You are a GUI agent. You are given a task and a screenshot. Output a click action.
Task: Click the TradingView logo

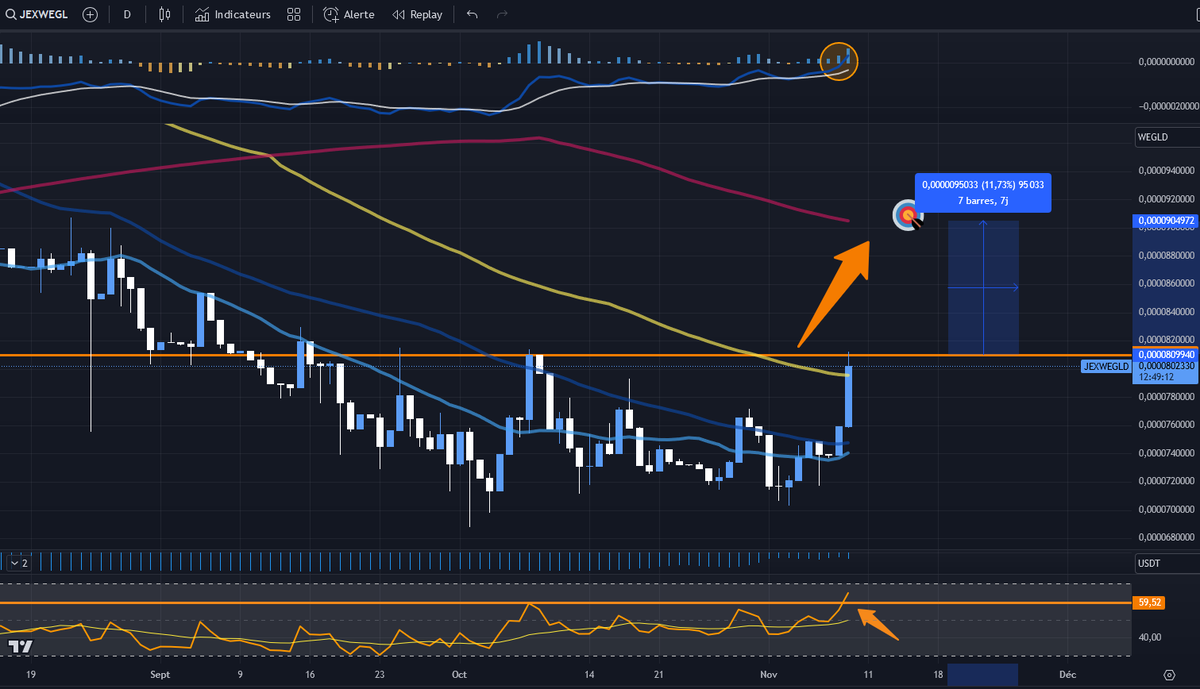pos(19,646)
